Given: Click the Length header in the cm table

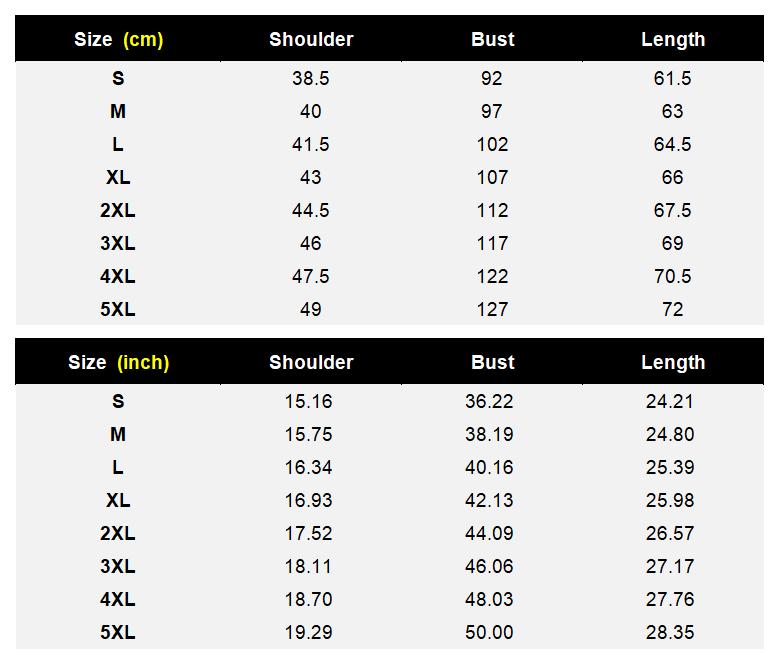Looking at the screenshot, I should click(672, 40).
